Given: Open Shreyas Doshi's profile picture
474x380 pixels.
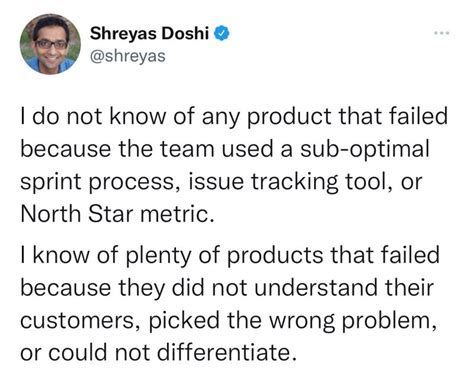Looking at the screenshot, I should click(x=50, y=44).
